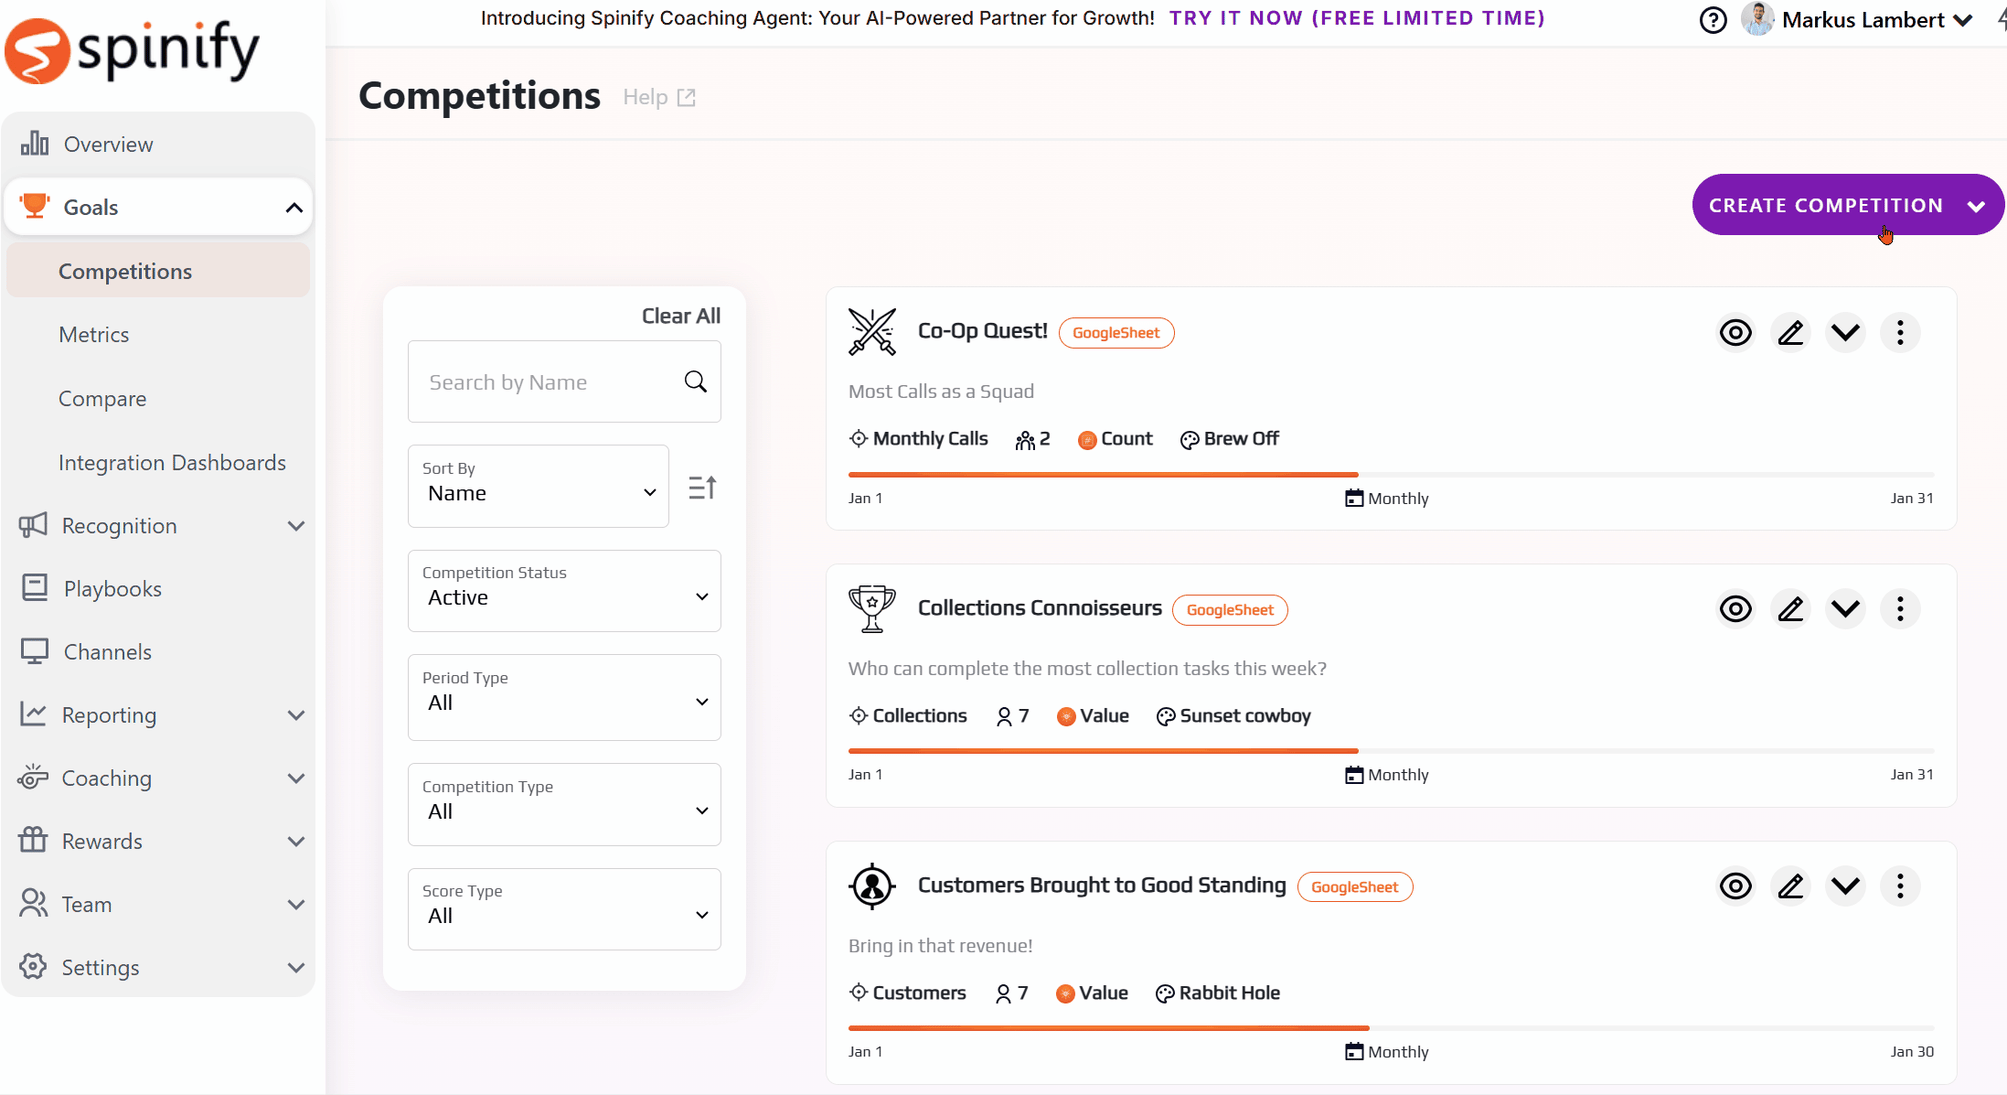Open the Sort By Name dropdown

[x=538, y=486]
